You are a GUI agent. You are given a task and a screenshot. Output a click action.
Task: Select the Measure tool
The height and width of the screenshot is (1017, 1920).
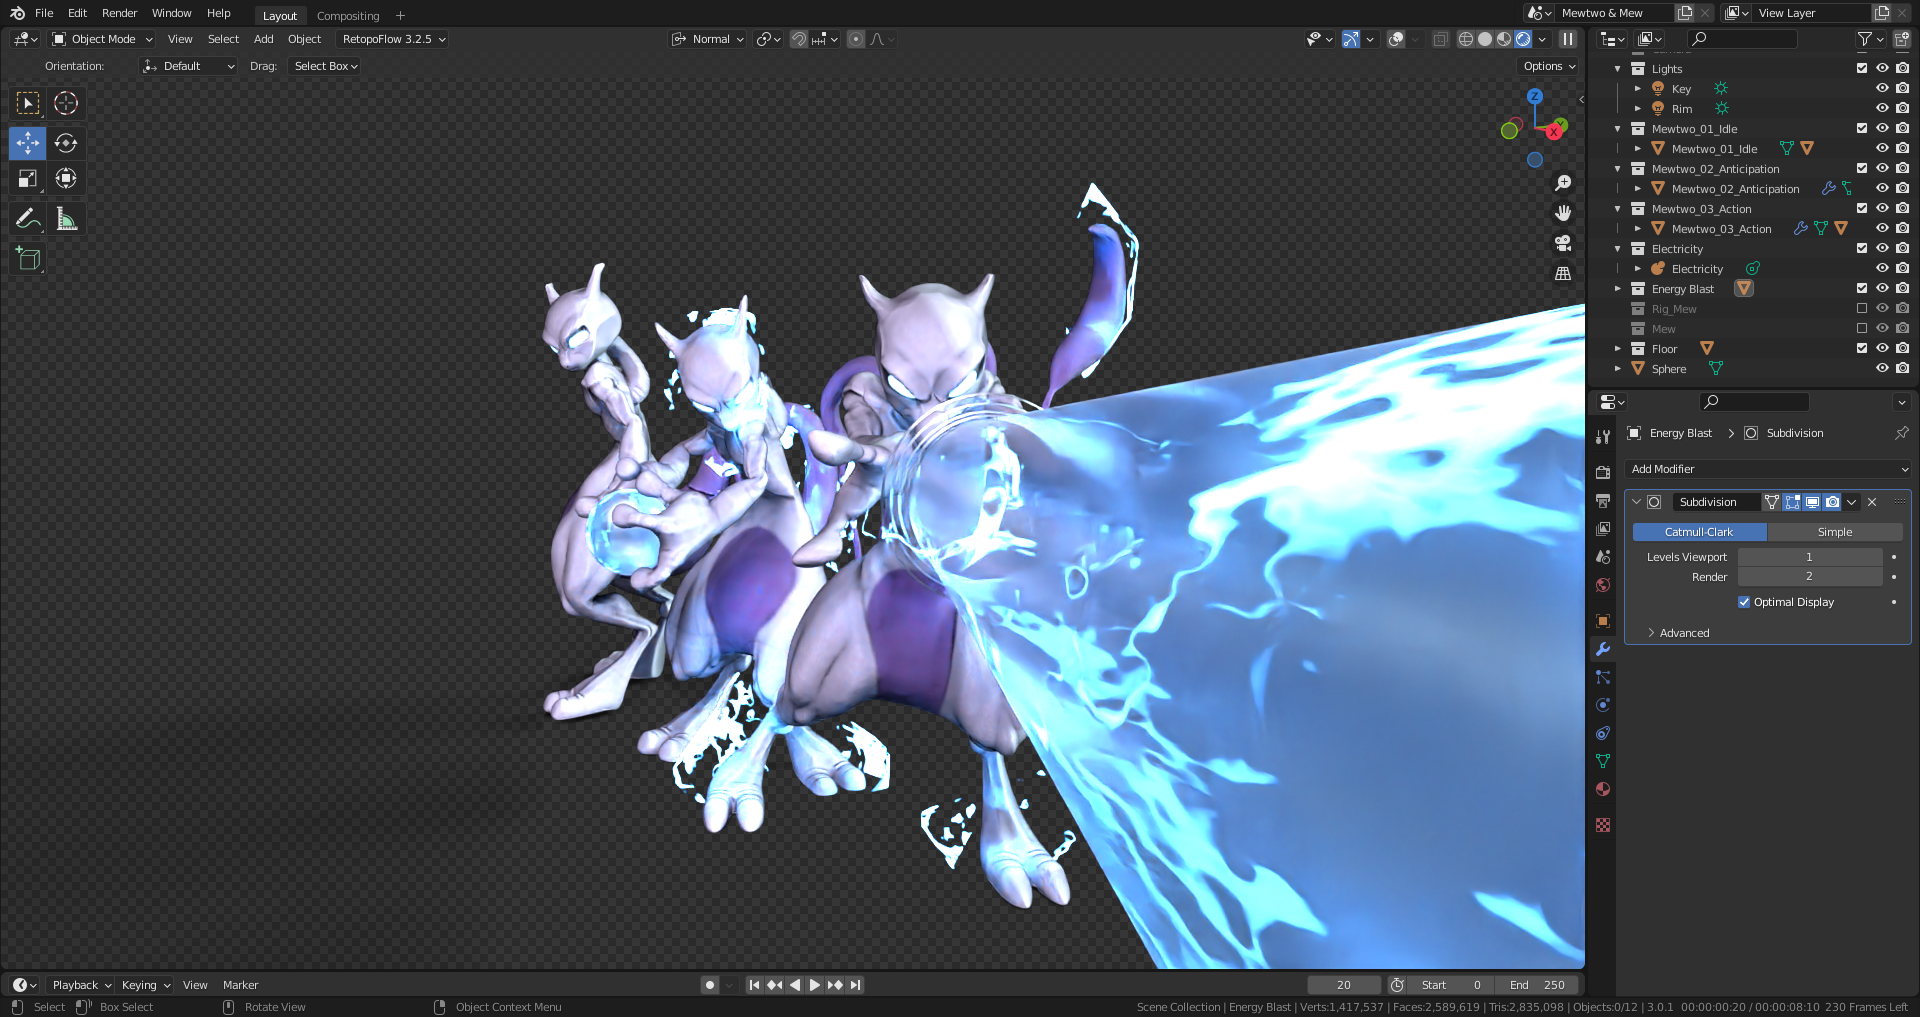pyautogui.click(x=66, y=219)
